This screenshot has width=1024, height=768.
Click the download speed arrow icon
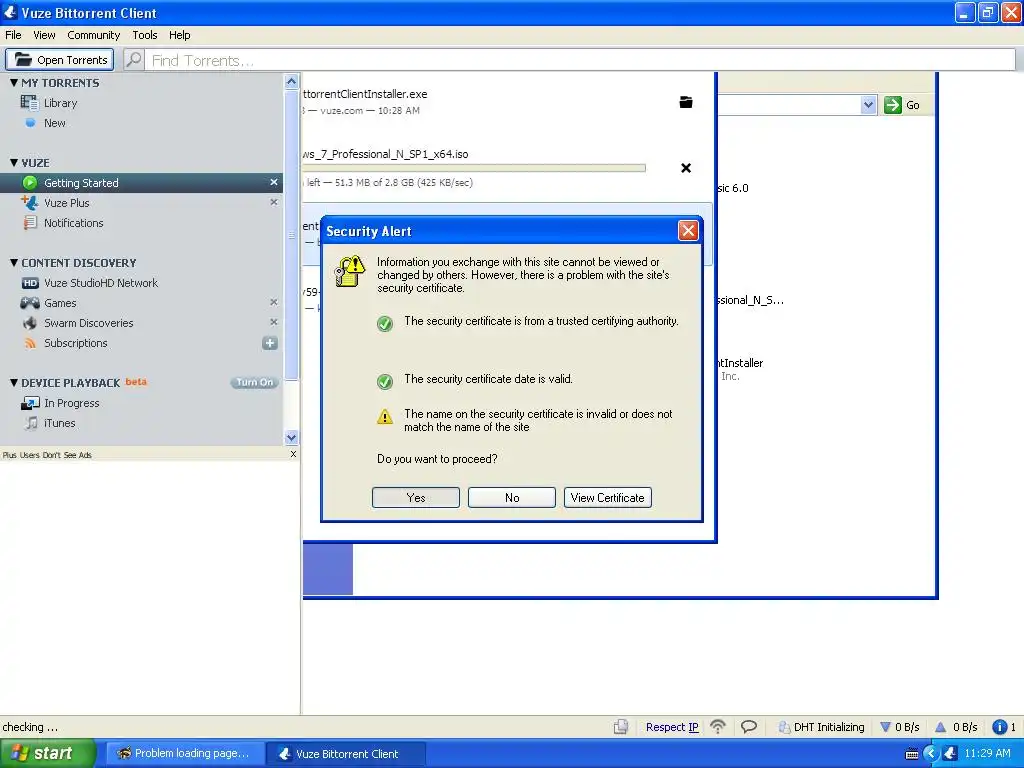tap(886, 727)
